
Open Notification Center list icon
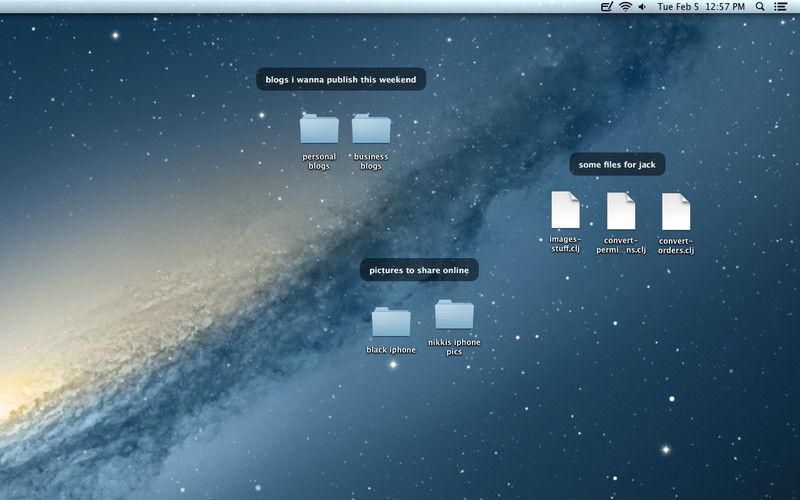[780, 7]
